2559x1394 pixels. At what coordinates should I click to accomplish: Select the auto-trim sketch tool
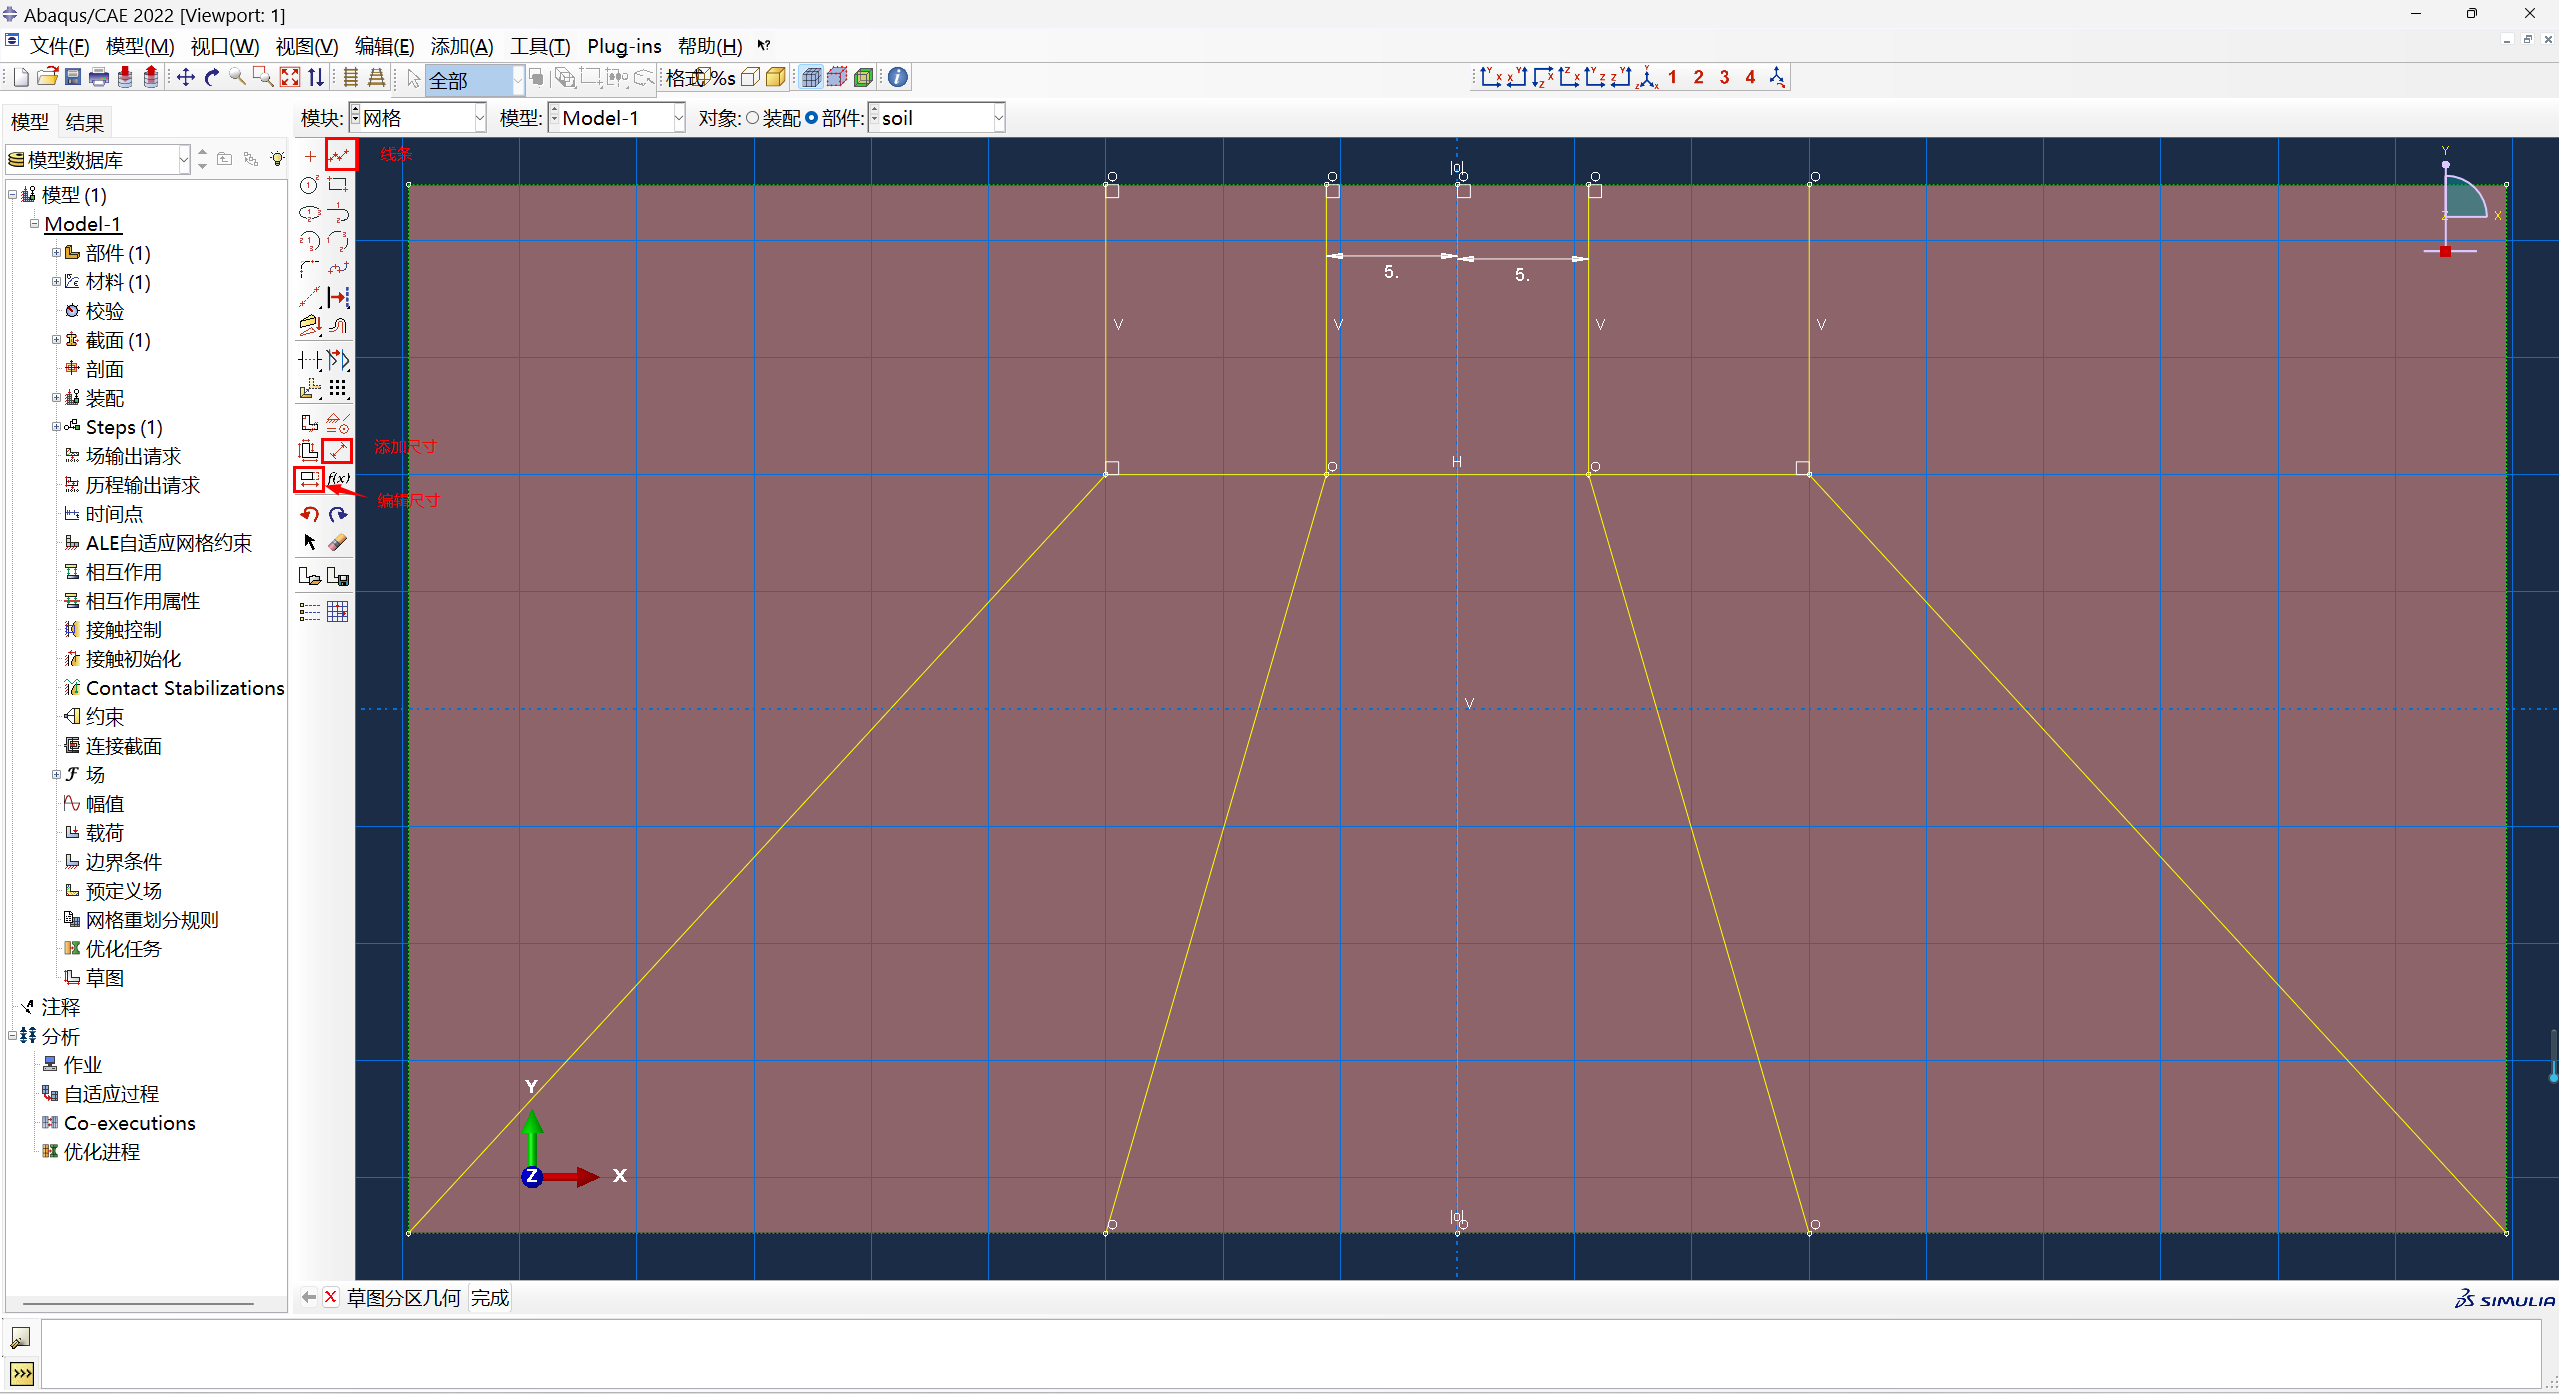pyautogui.click(x=310, y=360)
